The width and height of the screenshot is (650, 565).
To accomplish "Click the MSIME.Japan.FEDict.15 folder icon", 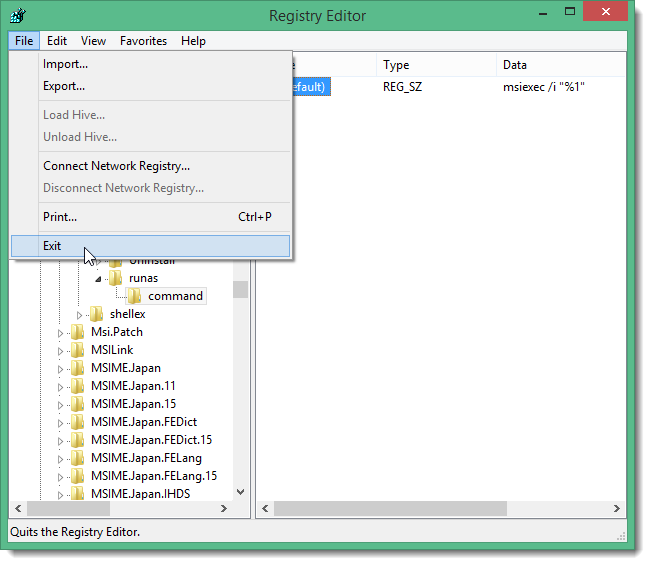I will [x=78, y=440].
